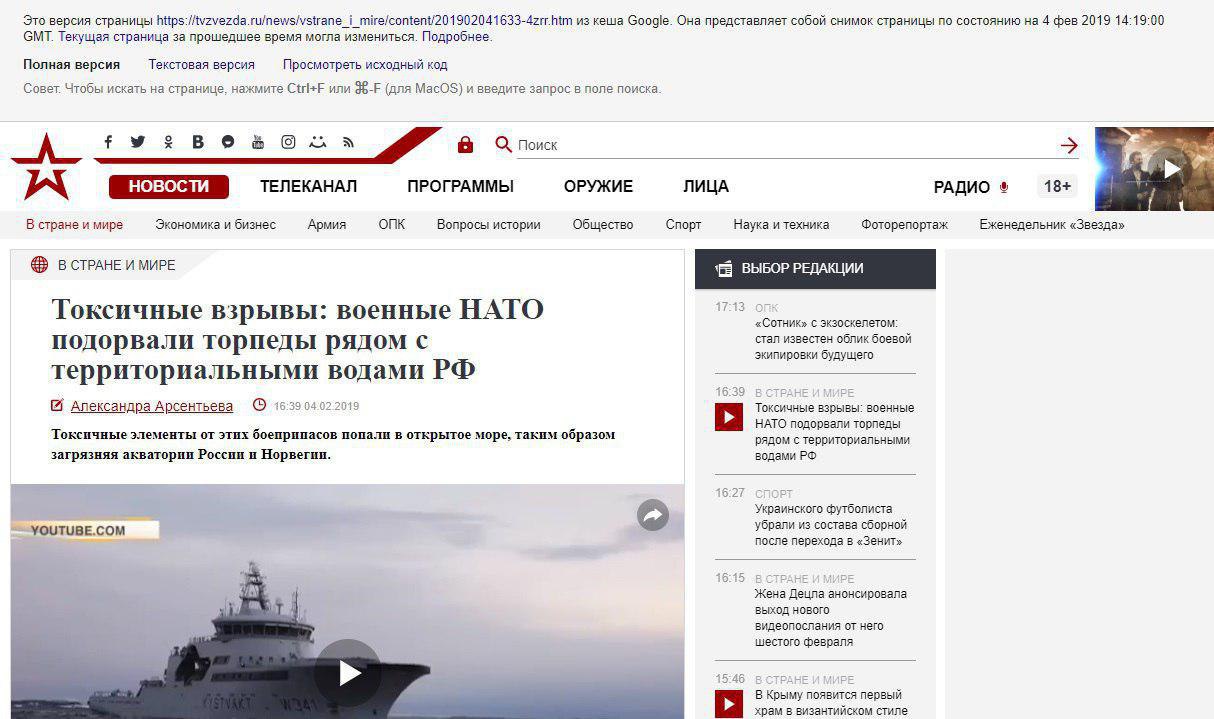
Task: Select the Армия category tab
Action: [x=327, y=225]
